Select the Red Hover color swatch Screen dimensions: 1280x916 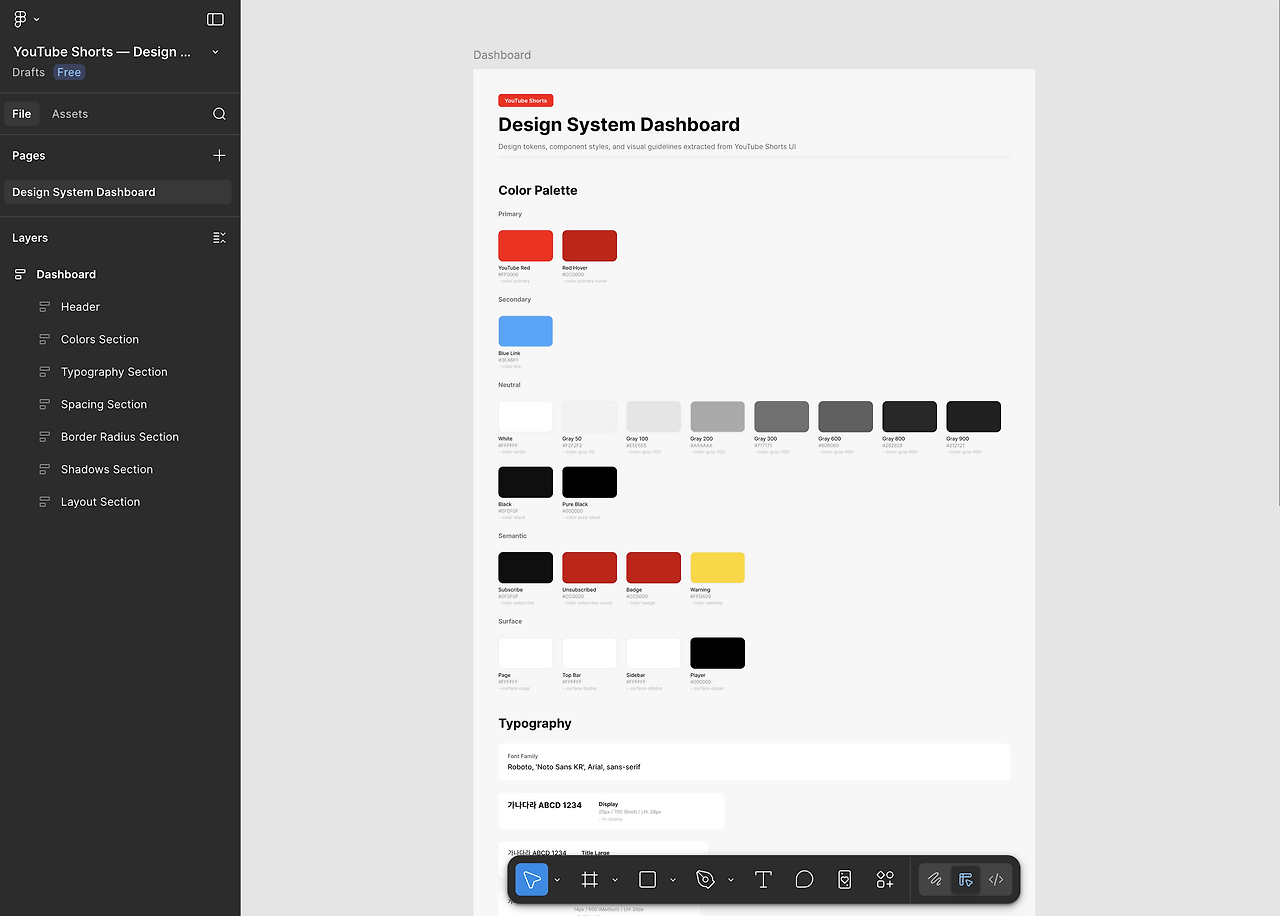click(x=590, y=246)
